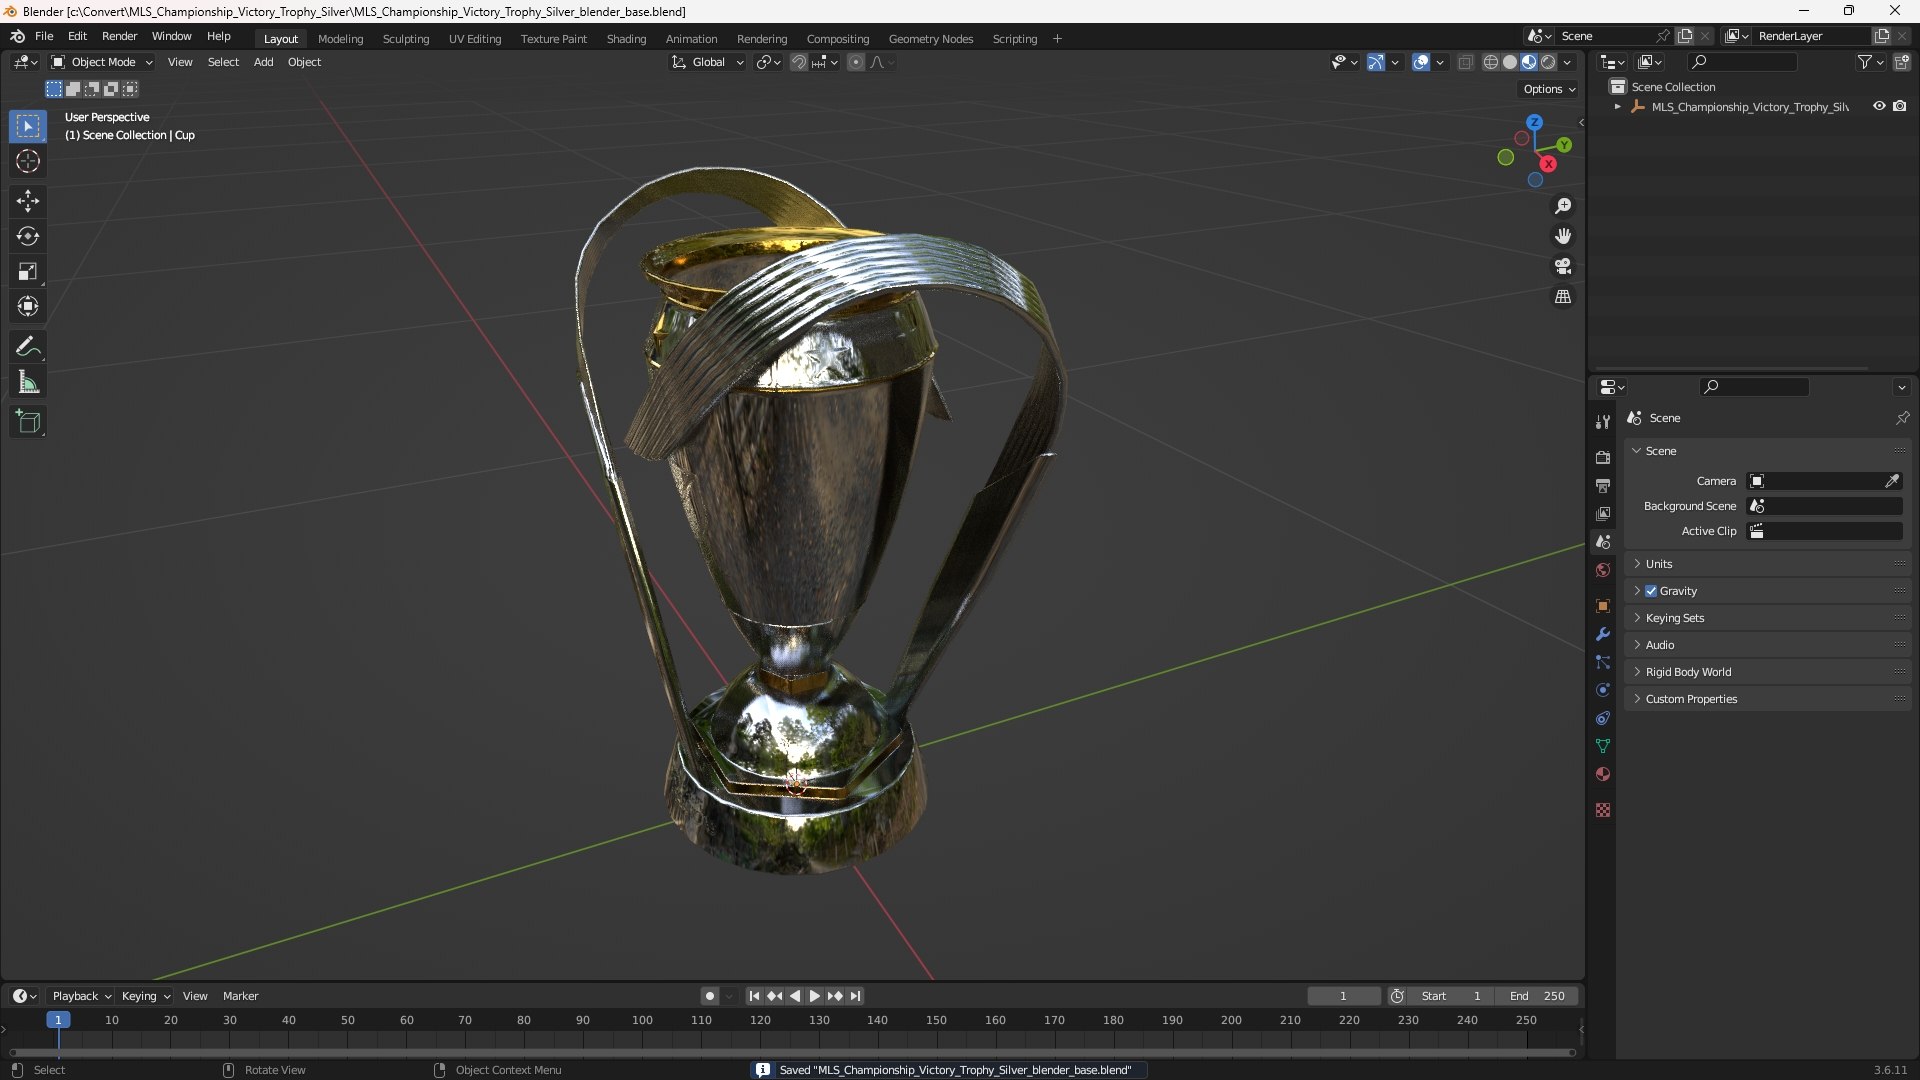Open the Playback dropdown
Screen dimensions: 1920x1080
[81, 996]
